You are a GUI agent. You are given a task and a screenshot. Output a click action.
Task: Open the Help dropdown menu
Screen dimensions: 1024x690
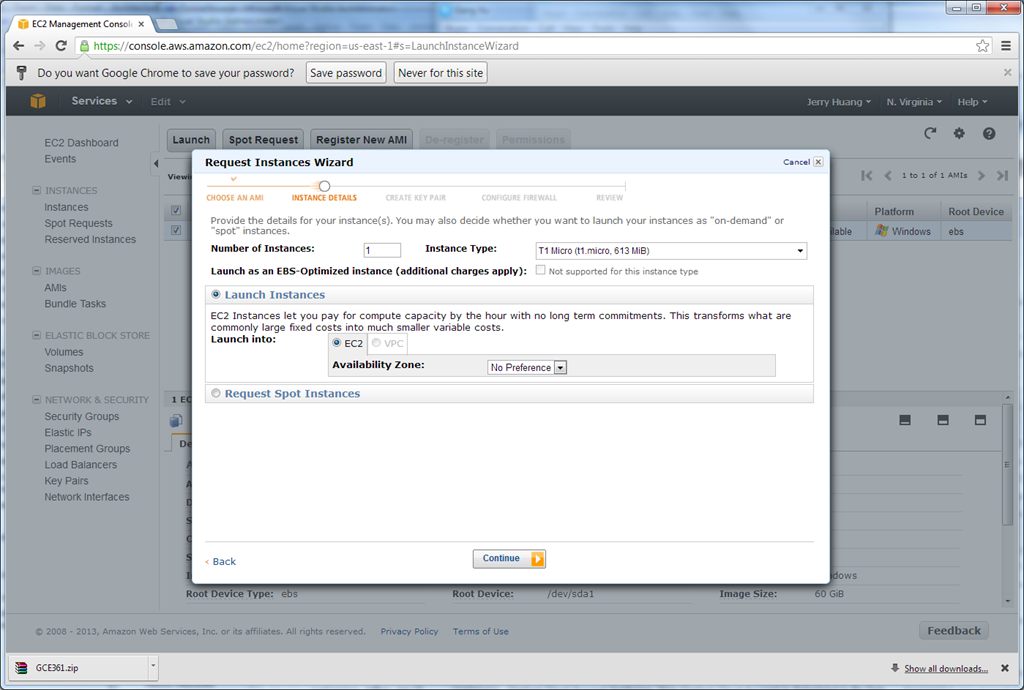coord(972,102)
